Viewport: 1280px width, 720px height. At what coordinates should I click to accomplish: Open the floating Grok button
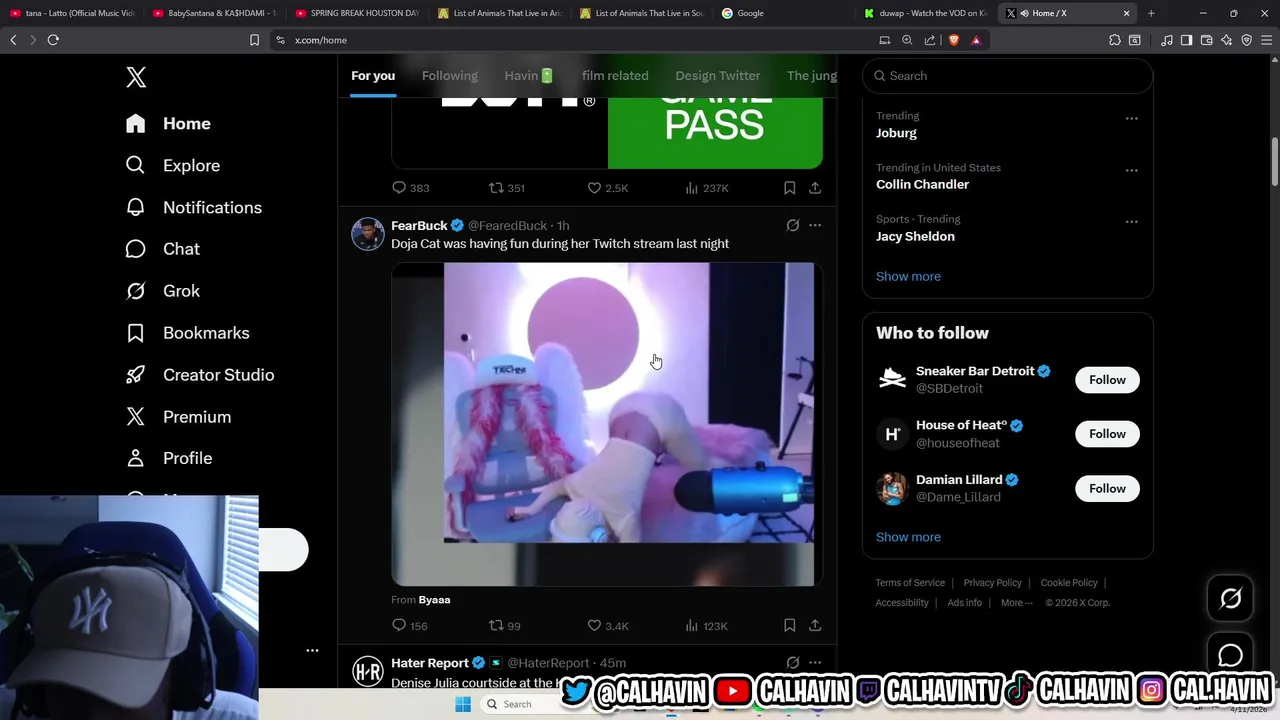point(1230,598)
